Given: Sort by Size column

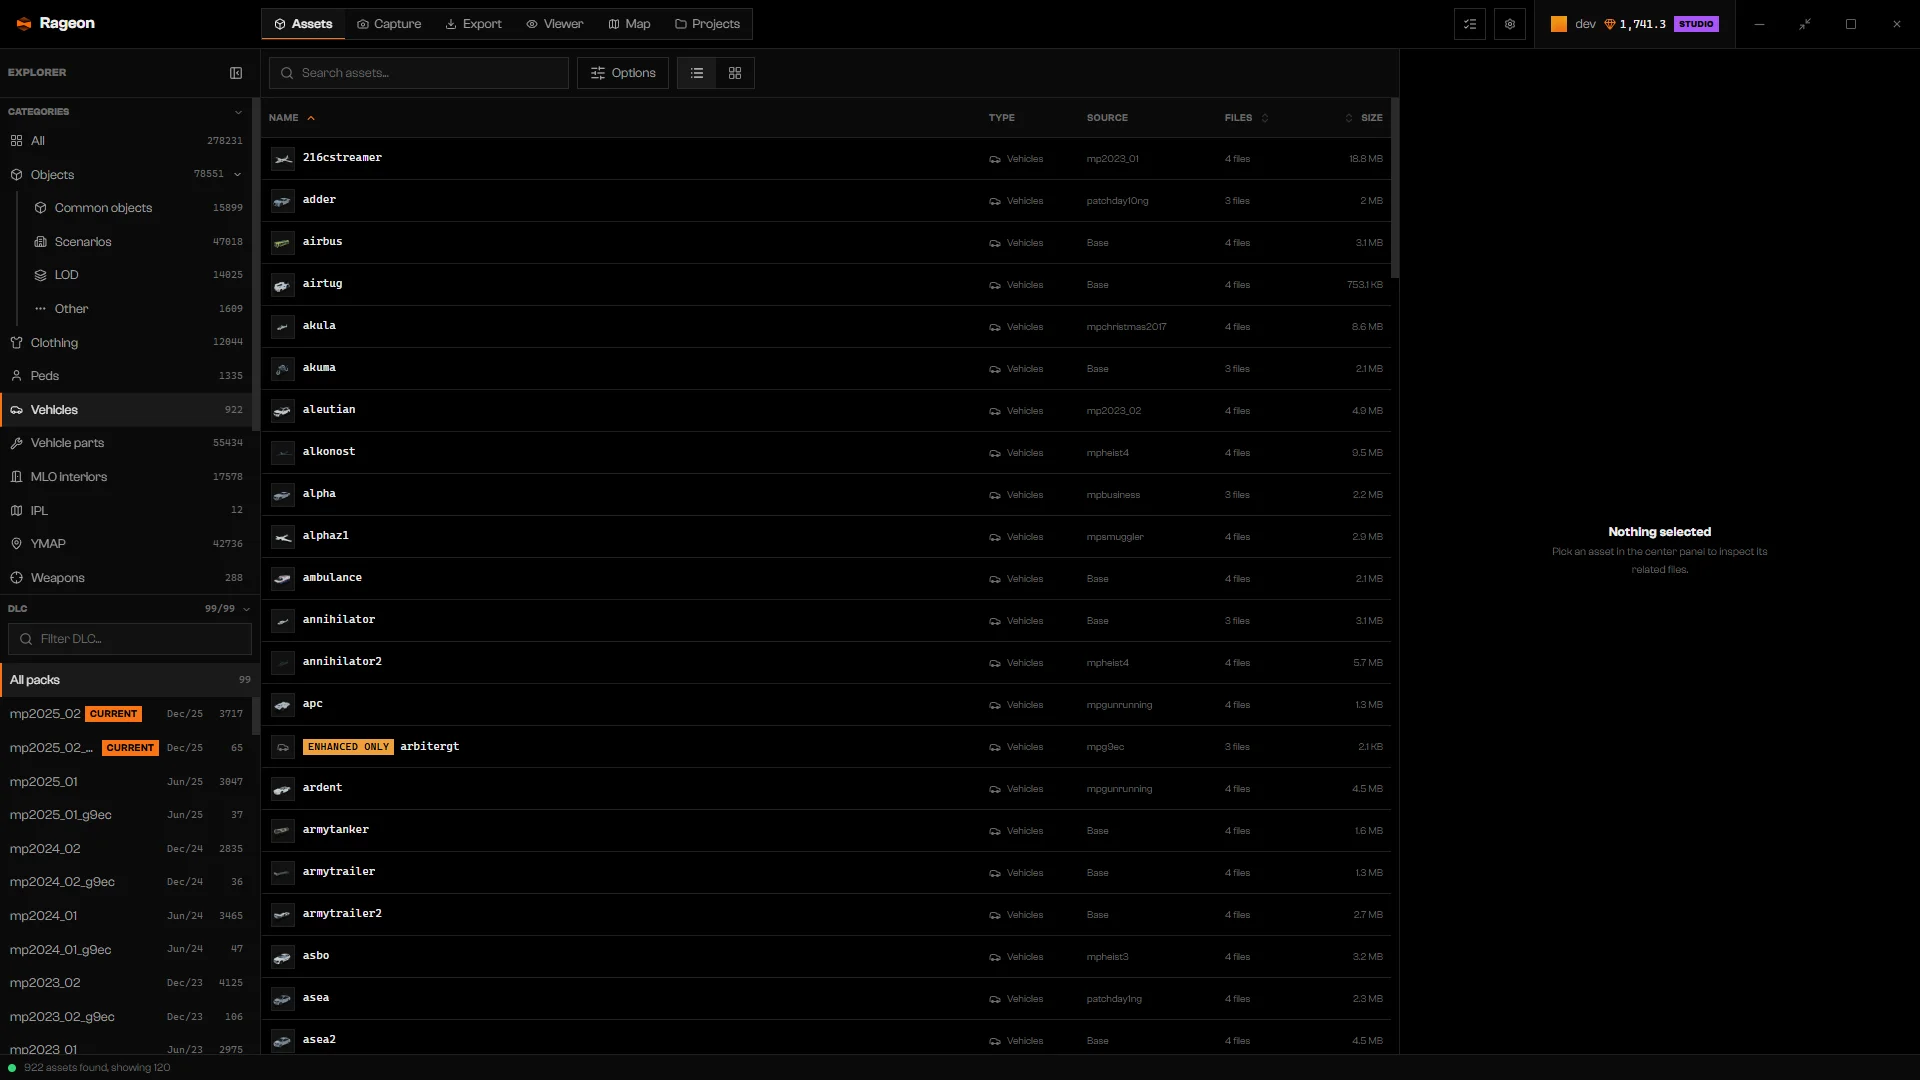Looking at the screenshot, I should pos(1364,118).
